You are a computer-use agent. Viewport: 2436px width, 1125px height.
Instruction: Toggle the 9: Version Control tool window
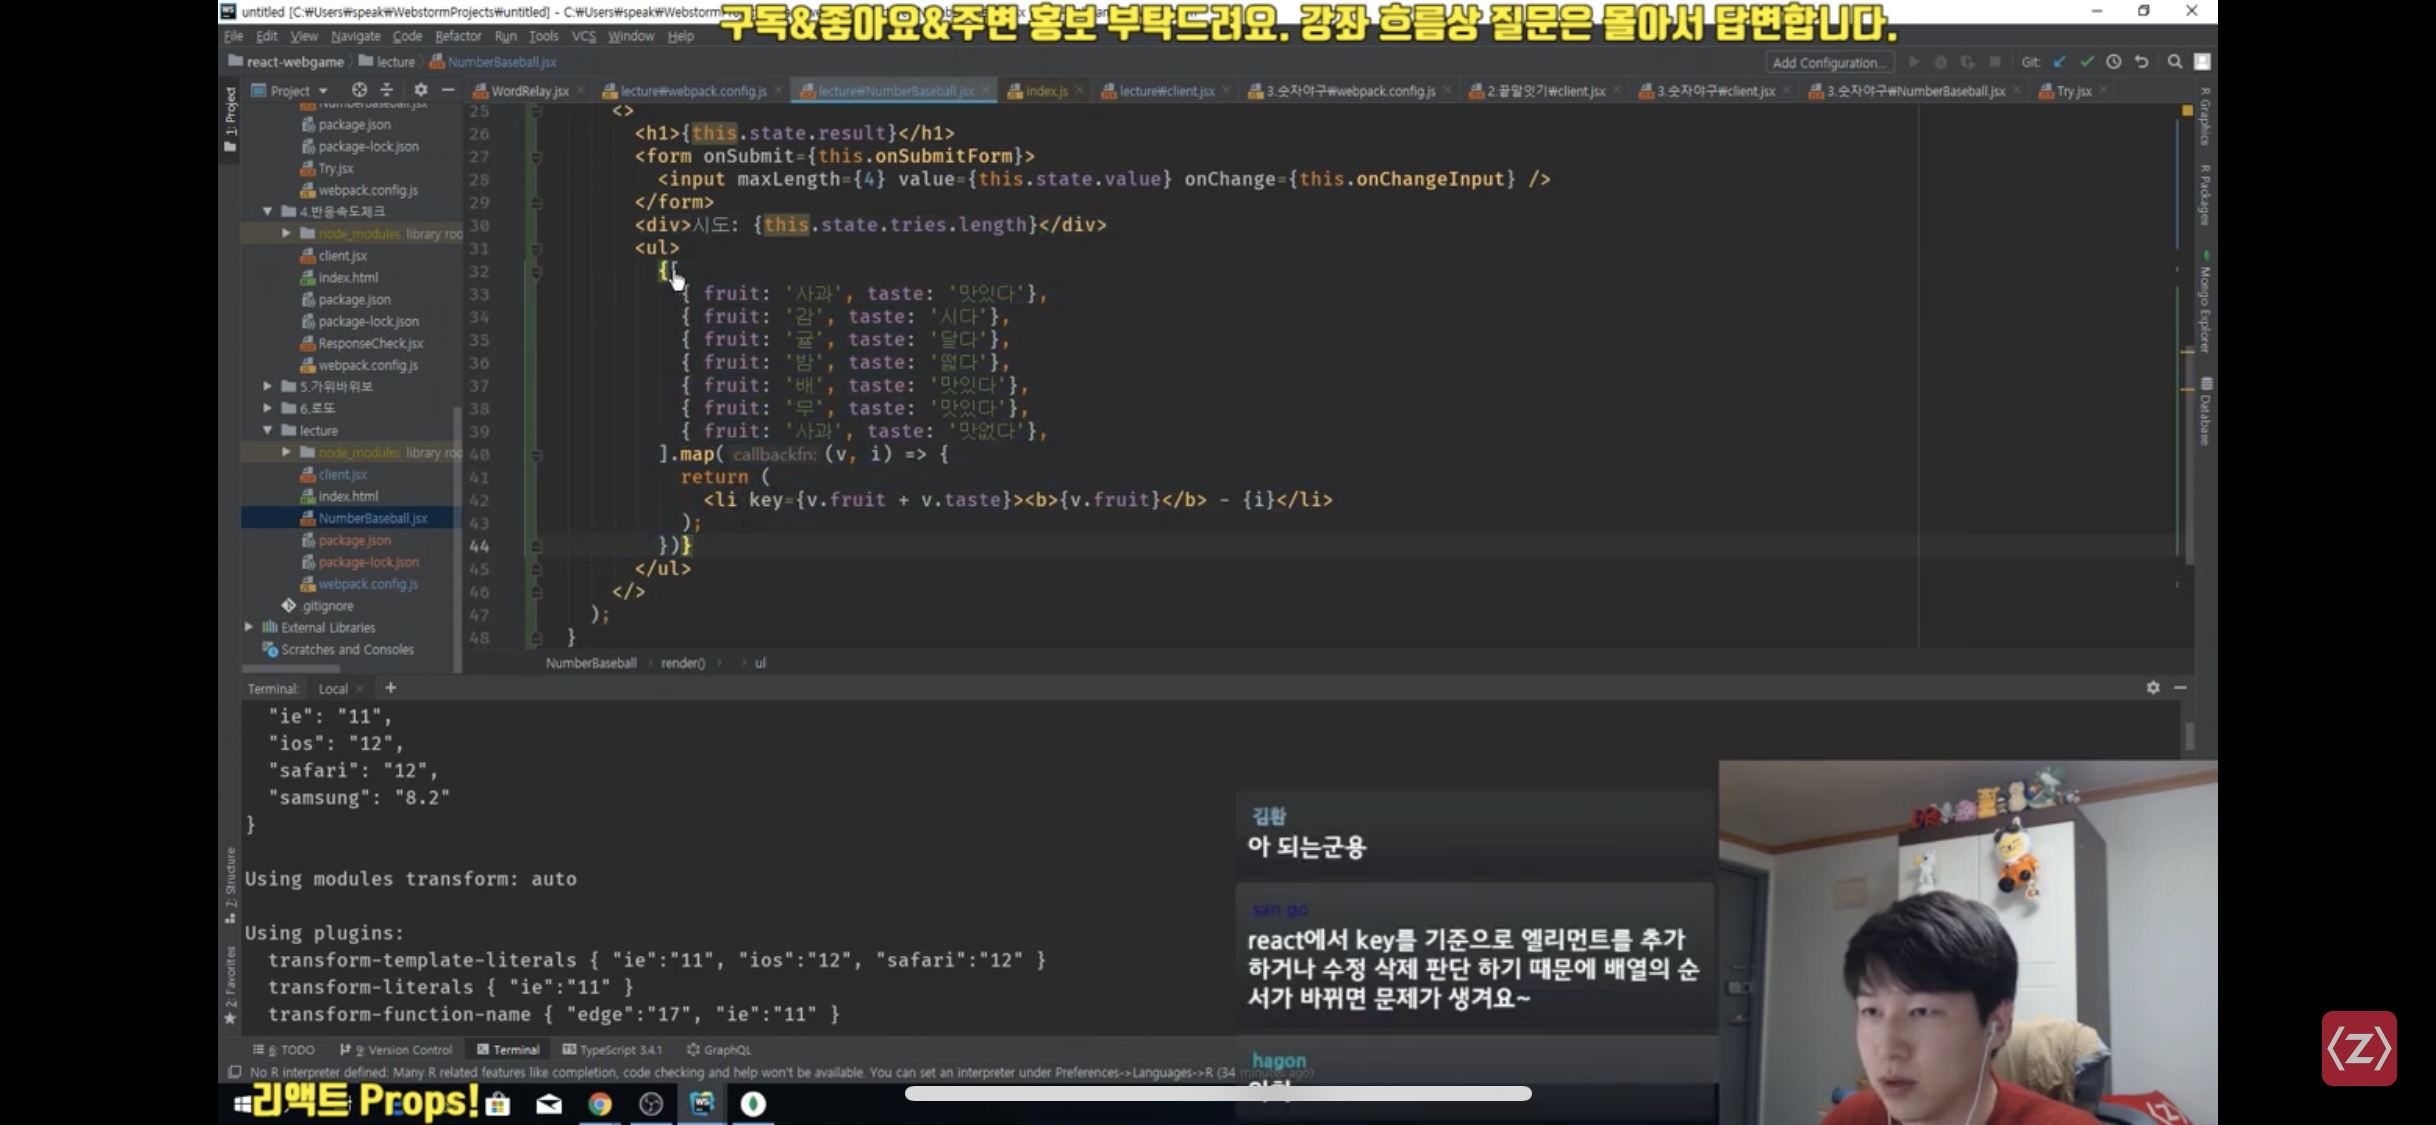pyautogui.click(x=396, y=1049)
